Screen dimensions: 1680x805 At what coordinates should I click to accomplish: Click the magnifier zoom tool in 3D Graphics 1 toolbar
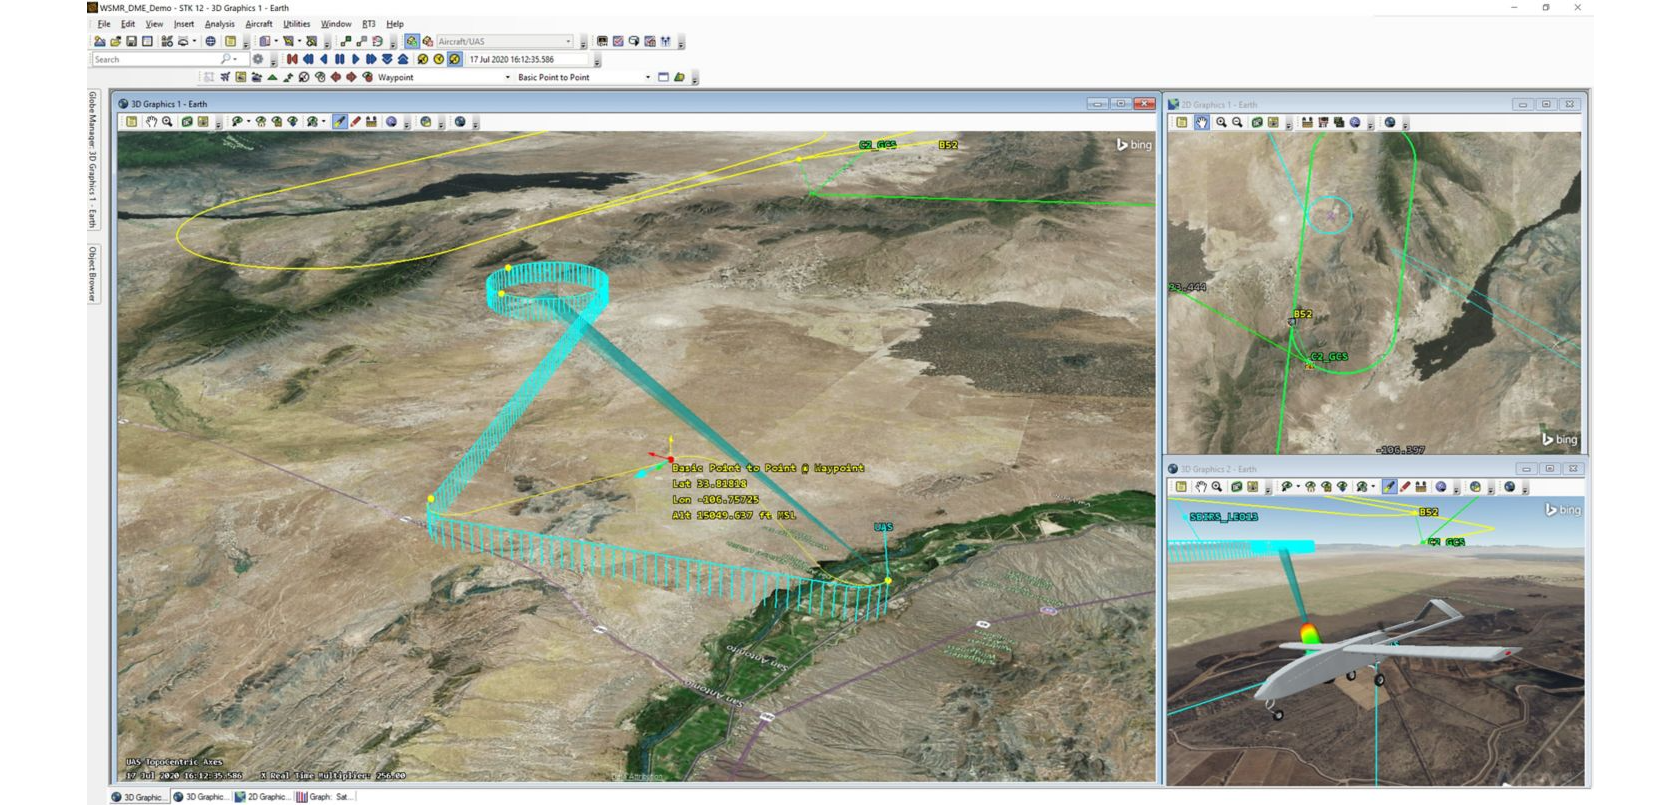(x=167, y=122)
